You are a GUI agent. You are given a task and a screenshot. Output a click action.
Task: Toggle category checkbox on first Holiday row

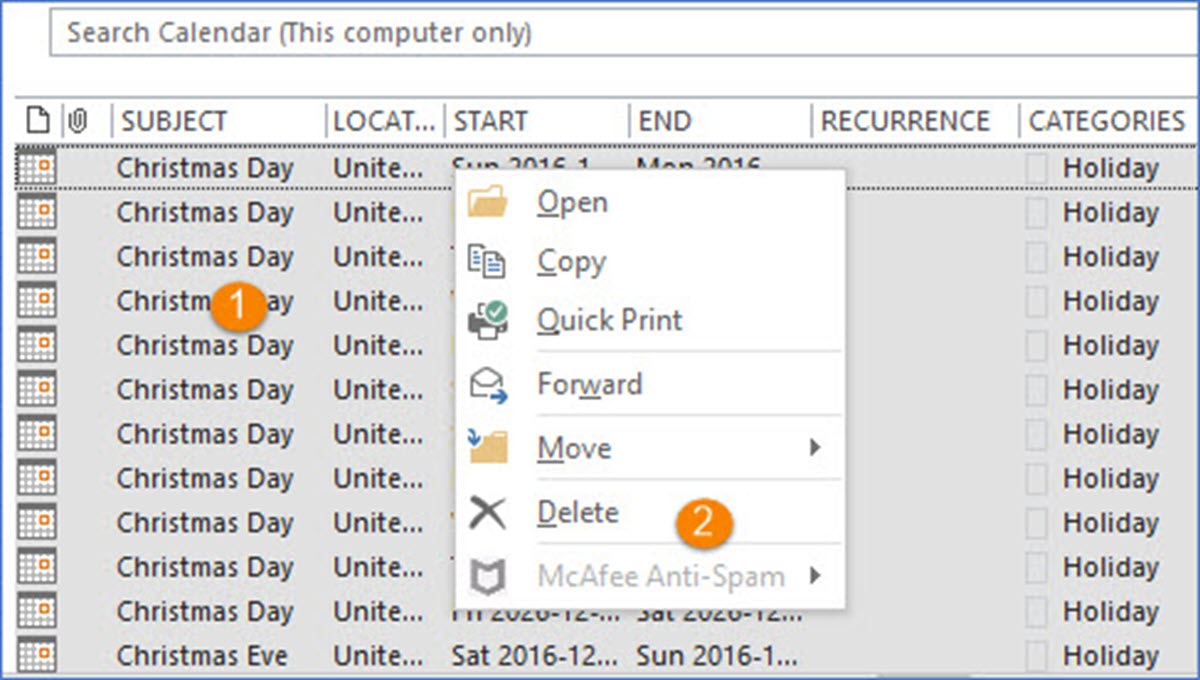[x=1037, y=168]
